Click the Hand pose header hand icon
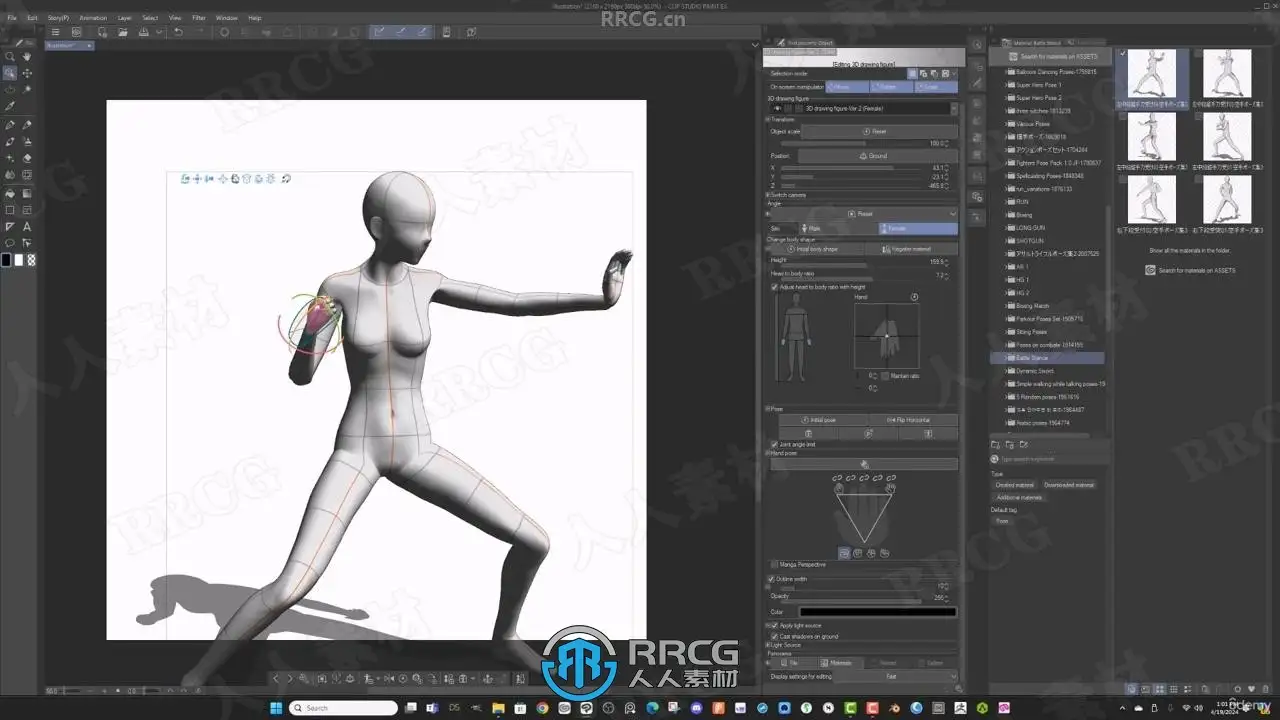The width and height of the screenshot is (1280, 720). pos(864,464)
